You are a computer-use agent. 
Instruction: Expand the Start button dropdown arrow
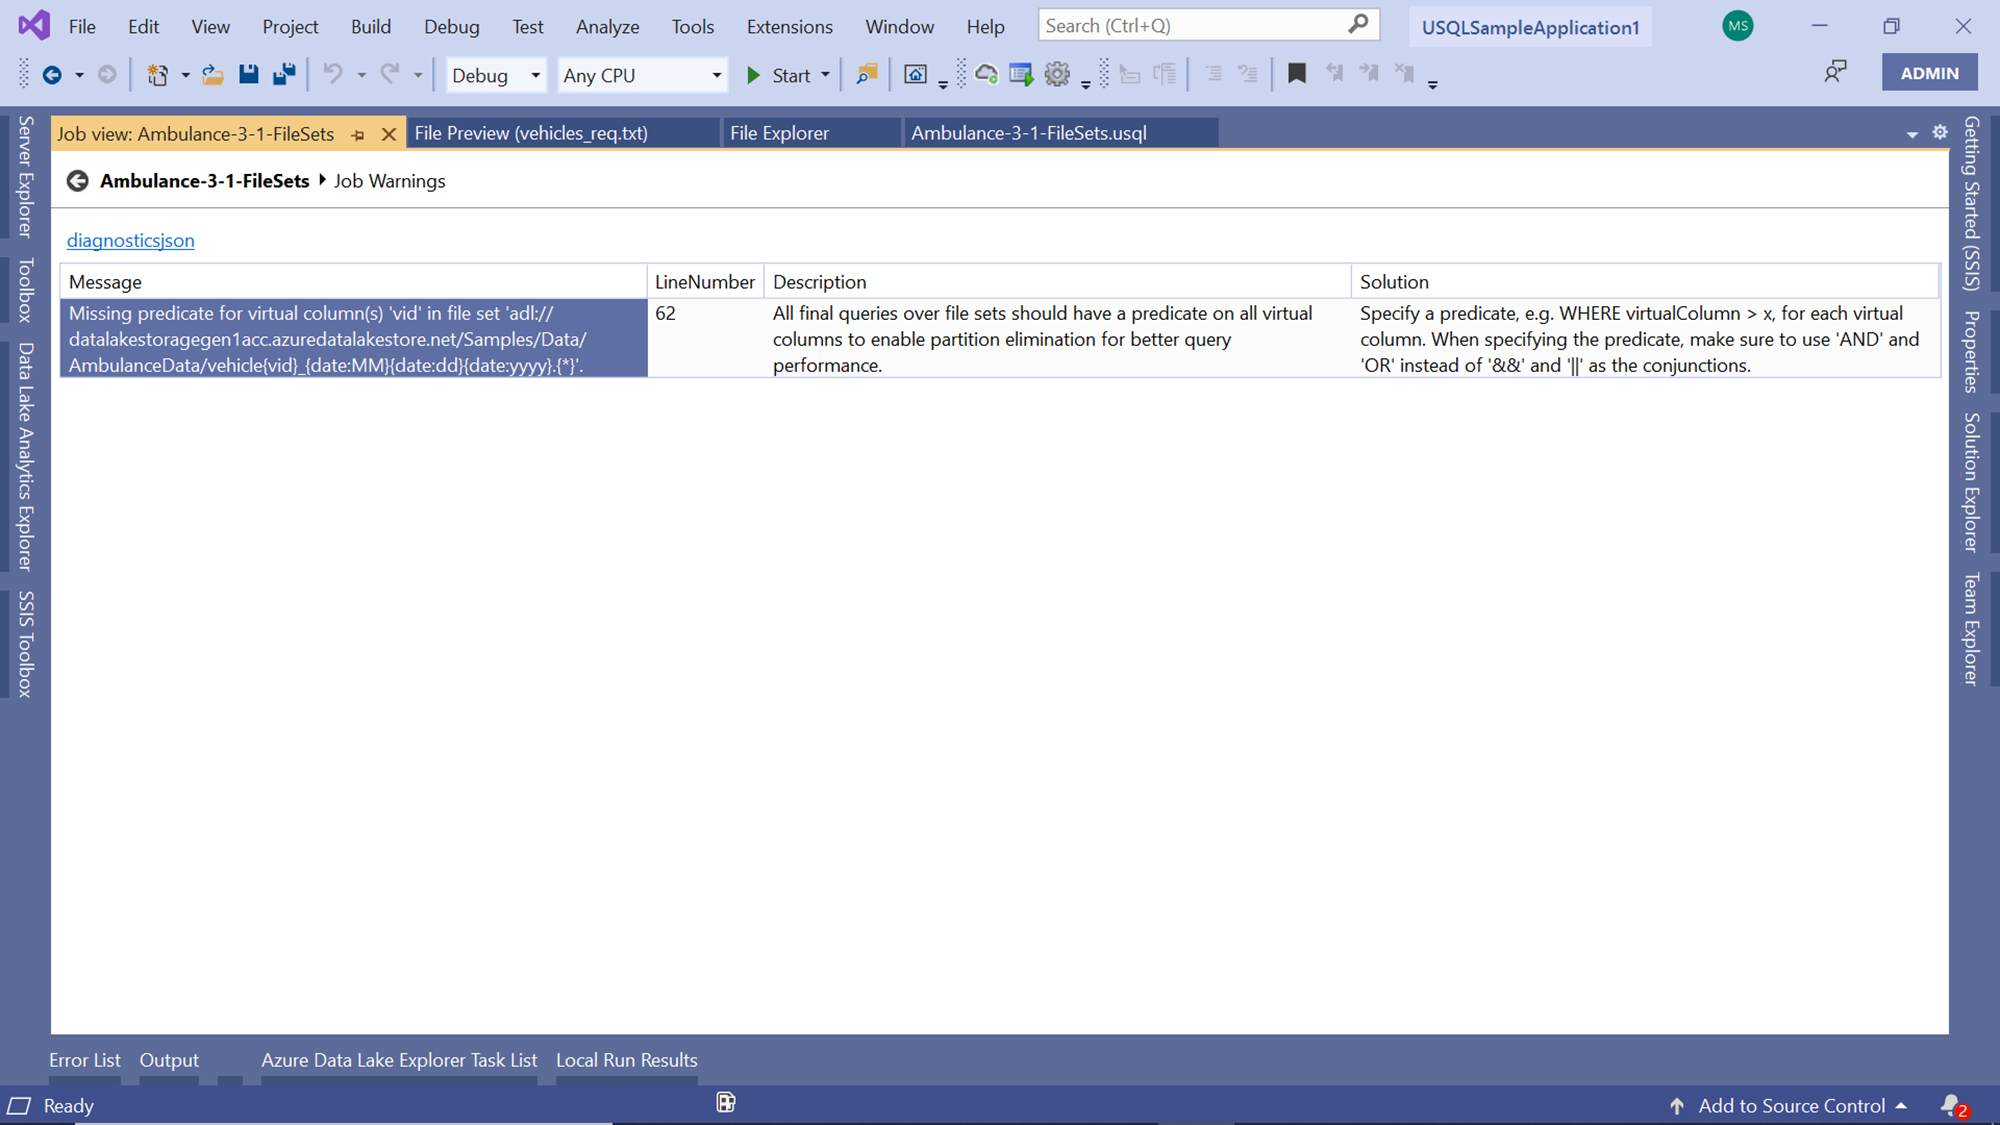(825, 75)
